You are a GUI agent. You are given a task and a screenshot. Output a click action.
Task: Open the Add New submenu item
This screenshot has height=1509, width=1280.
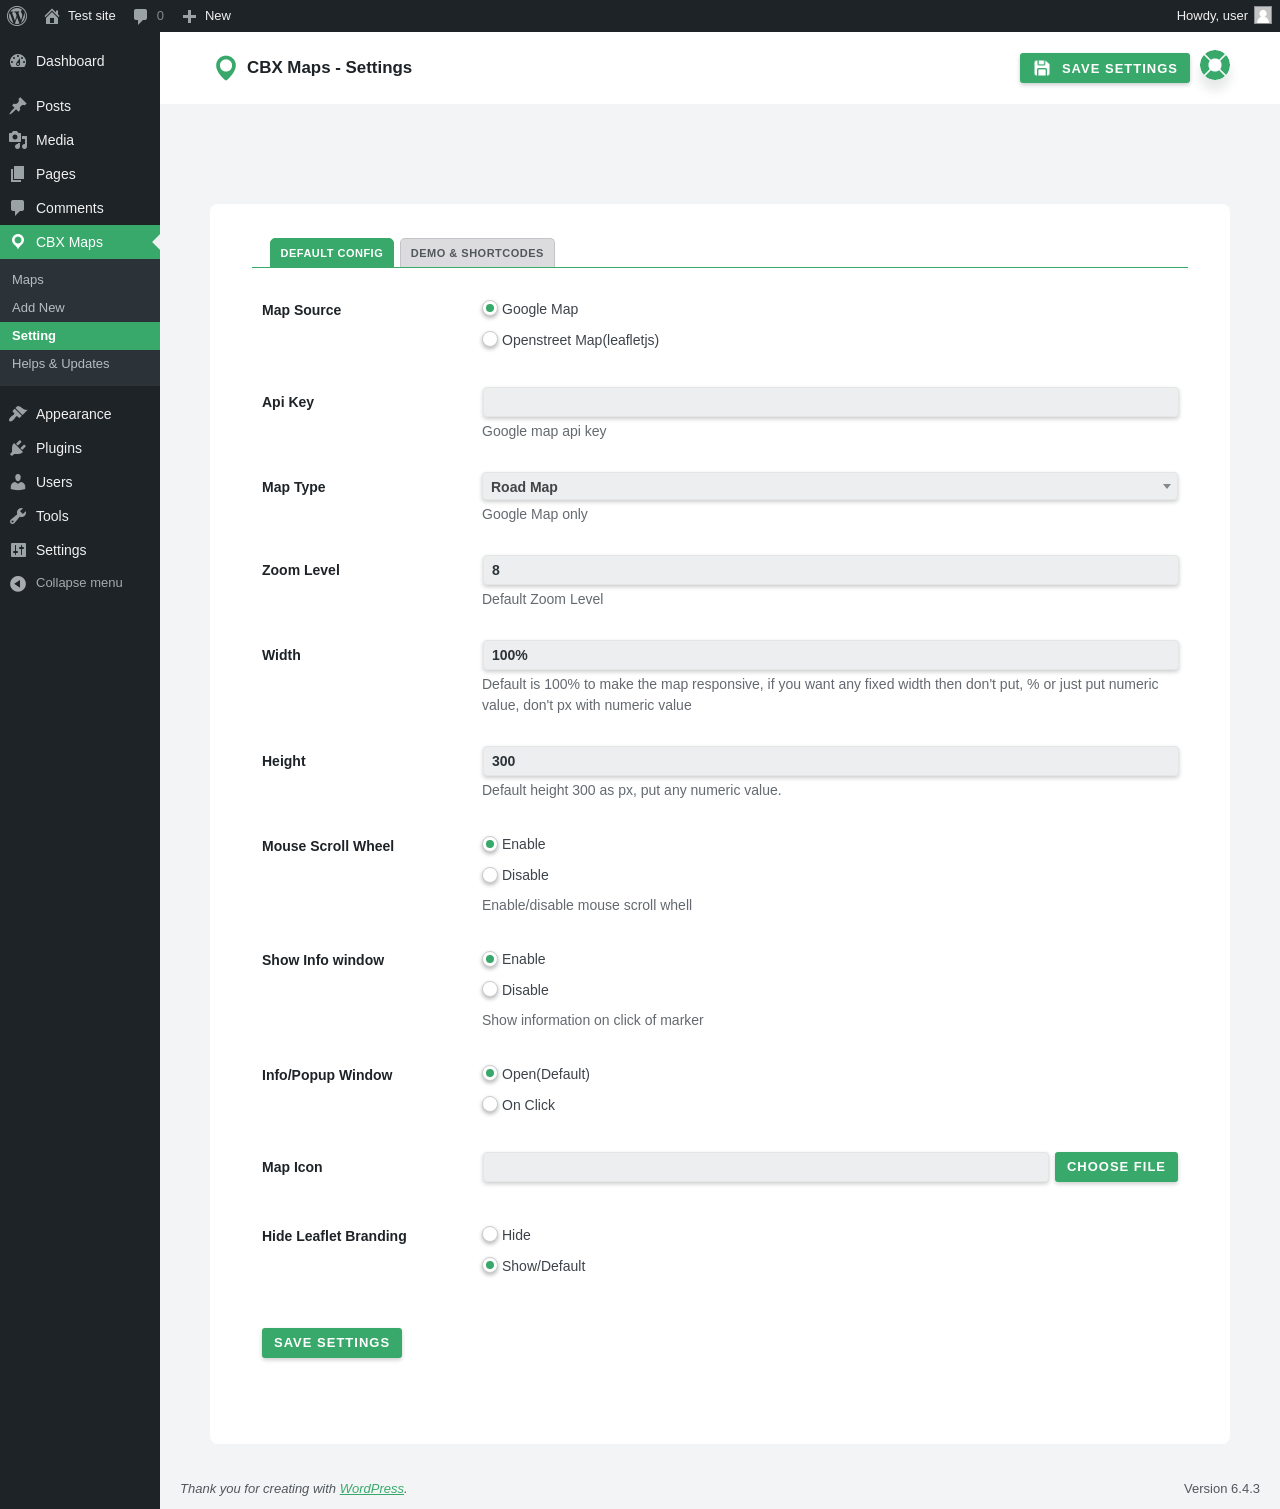pyautogui.click(x=80, y=308)
